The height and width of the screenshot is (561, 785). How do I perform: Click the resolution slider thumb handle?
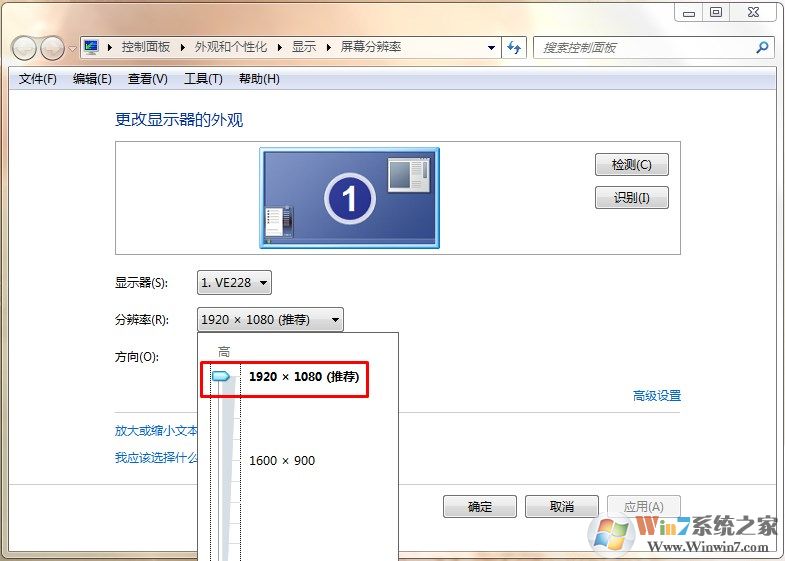(x=221, y=376)
